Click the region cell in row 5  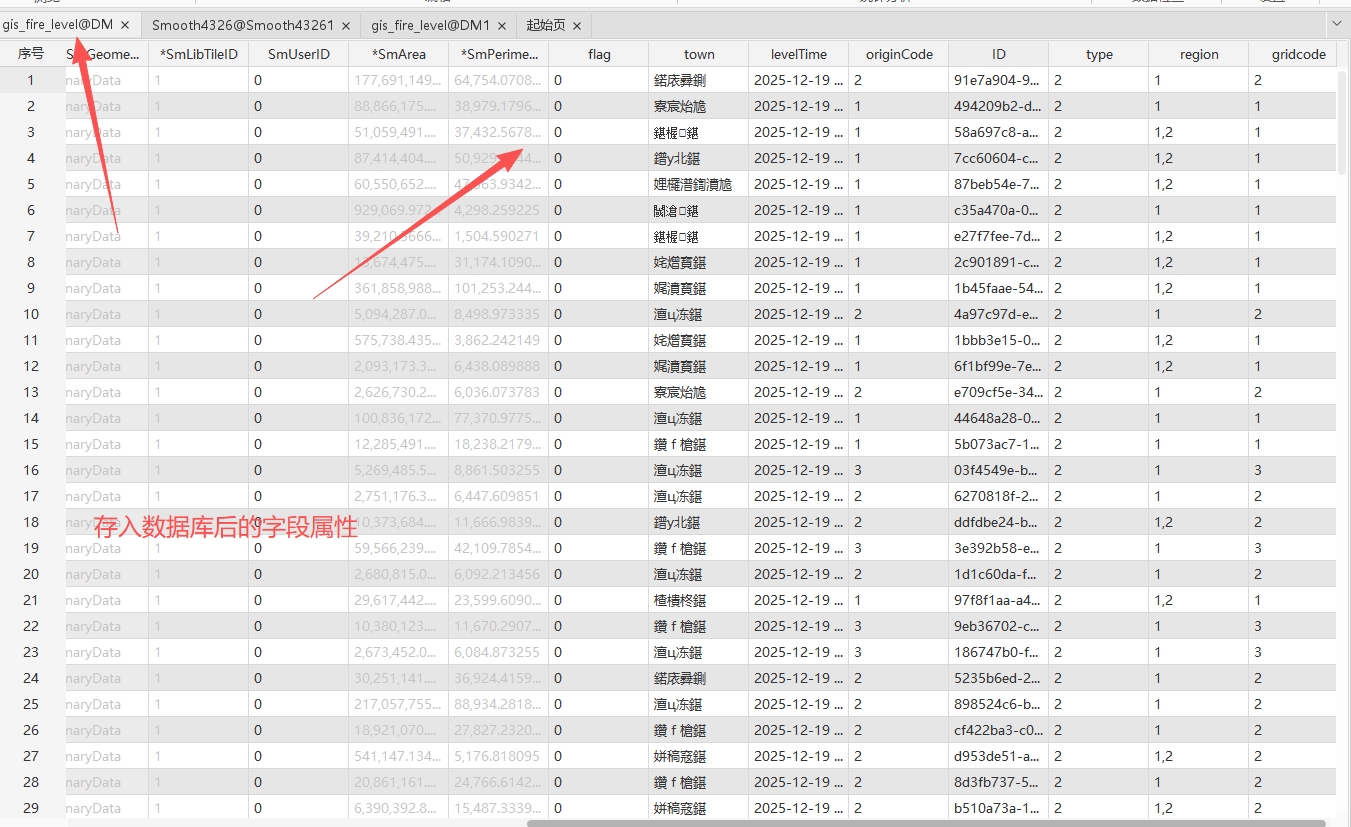click(1198, 184)
